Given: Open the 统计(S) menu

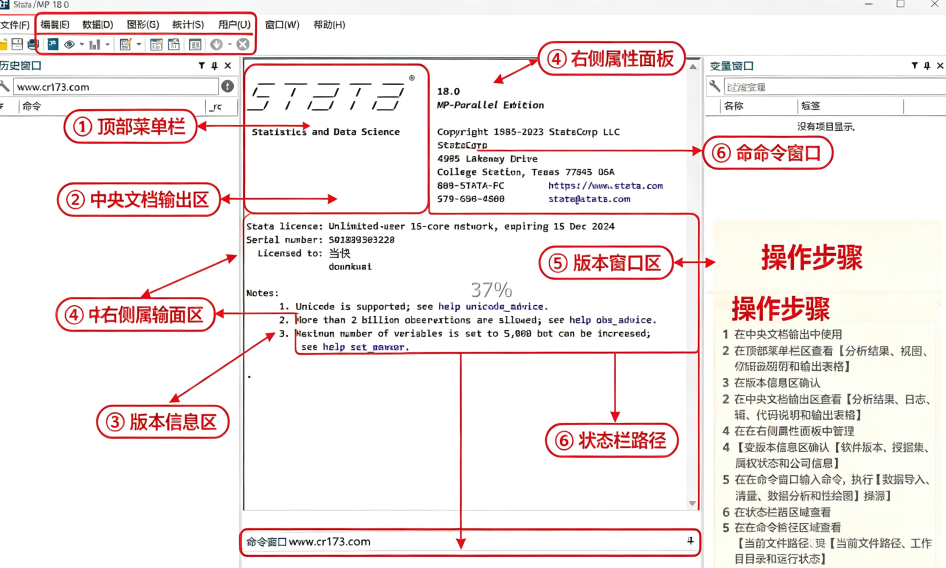Looking at the screenshot, I should [x=188, y=25].
